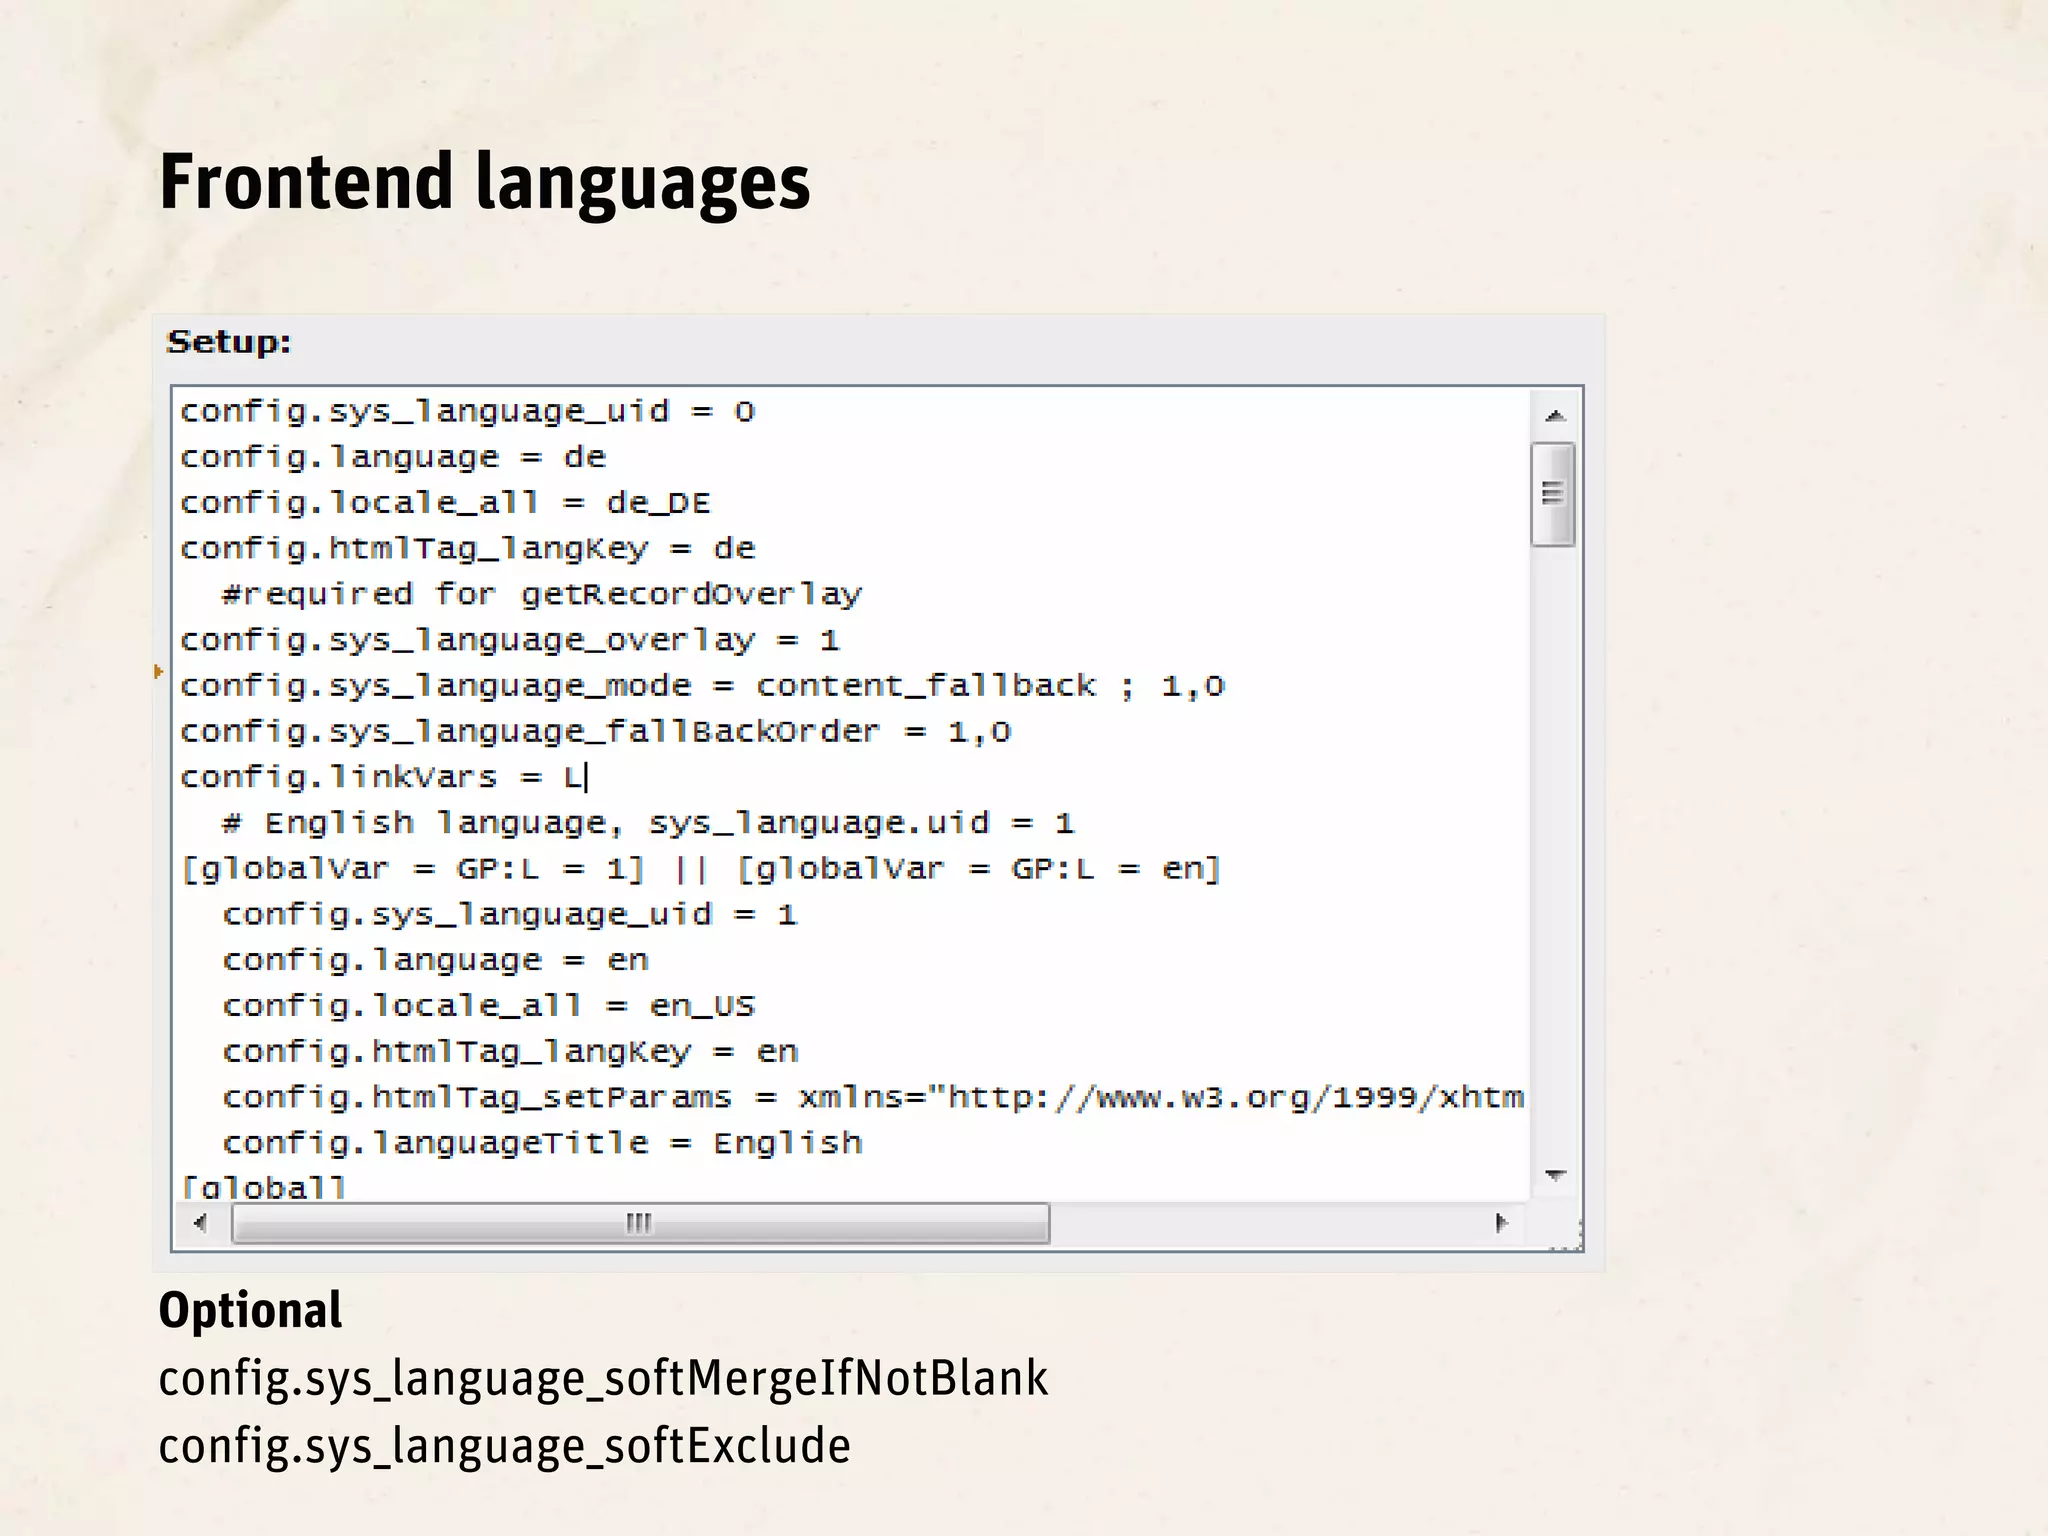Viewport: 2048px width, 1536px height.
Task: Click line 'config.htmlTag_langKey = de'
Action: [468, 548]
